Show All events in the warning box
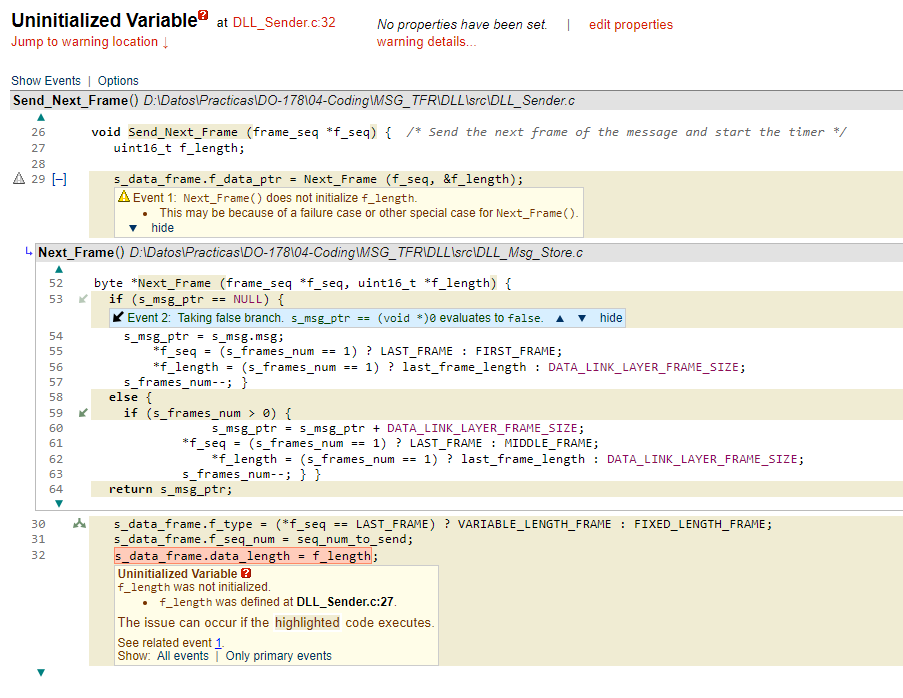903x698 pixels. (x=183, y=656)
